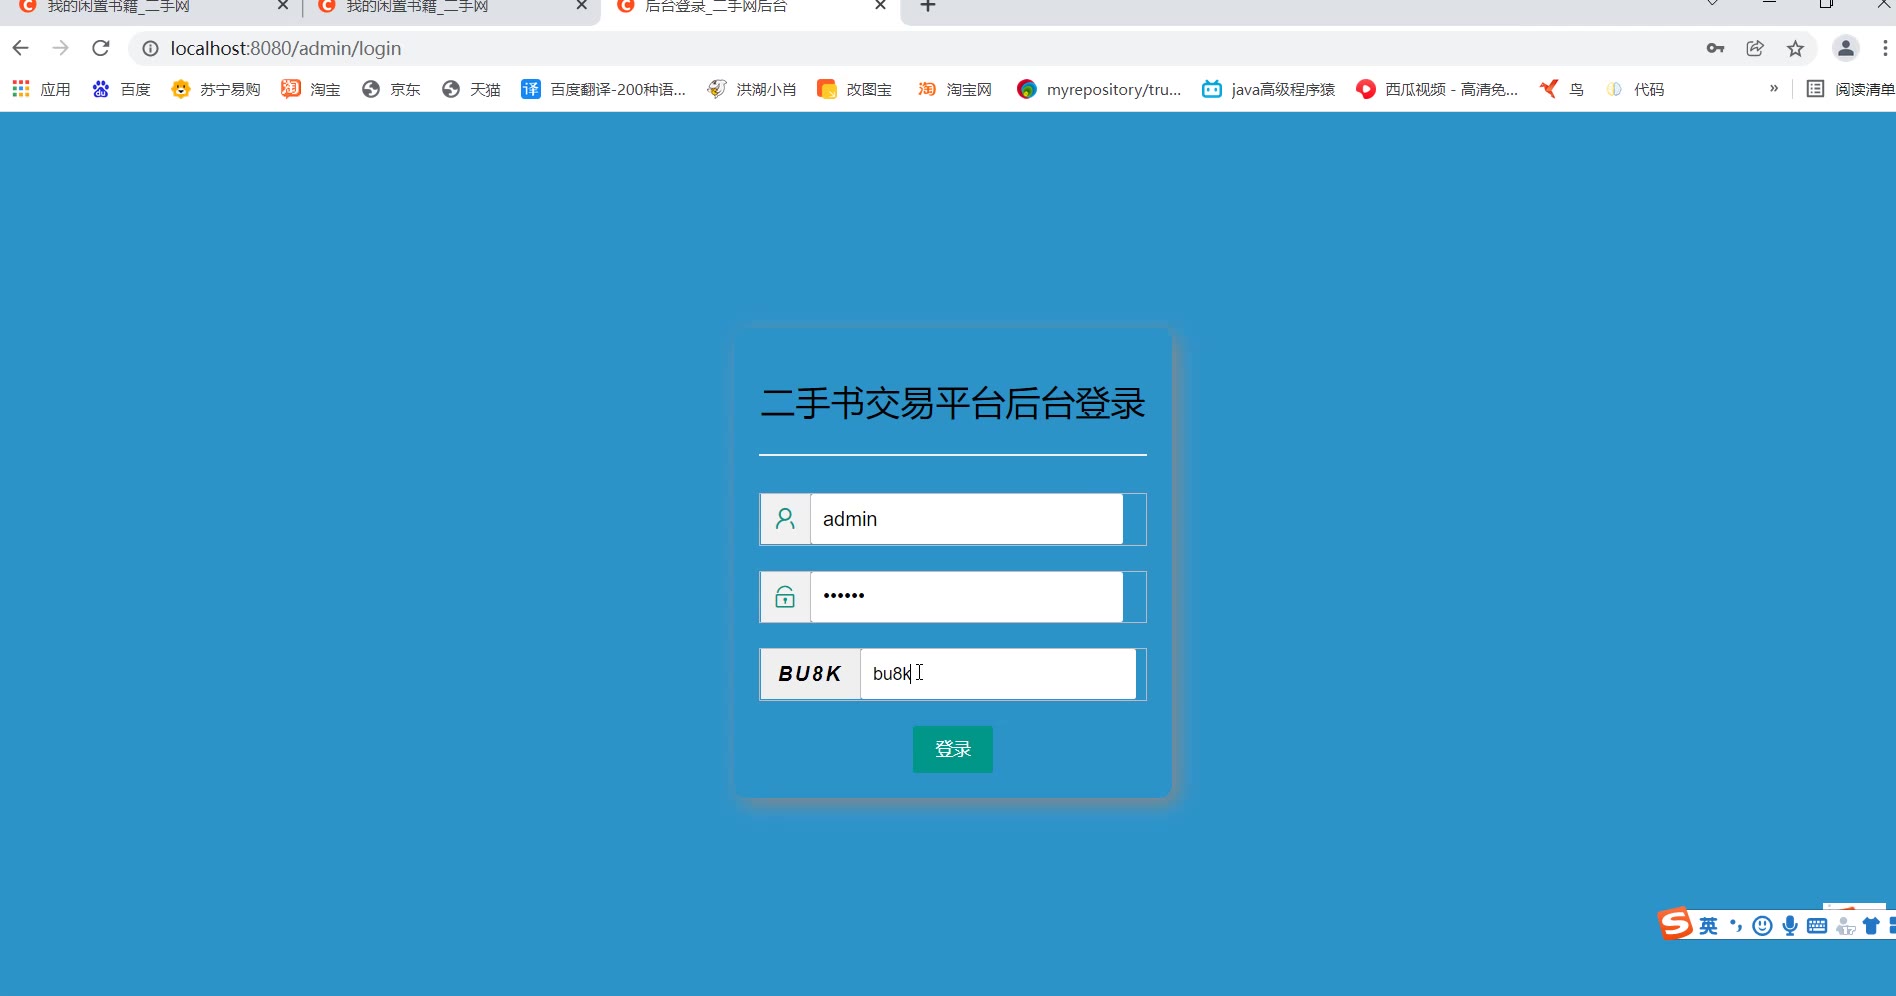Viewport: 1896px width, 996px height.
Task: Open the 西瓜视频 bookmark
Action: [x=1437, y=89]
